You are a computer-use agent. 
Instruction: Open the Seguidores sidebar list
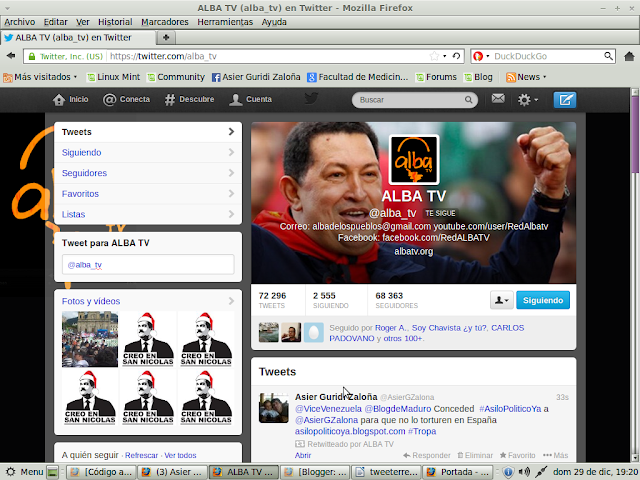tap(148, 173)
